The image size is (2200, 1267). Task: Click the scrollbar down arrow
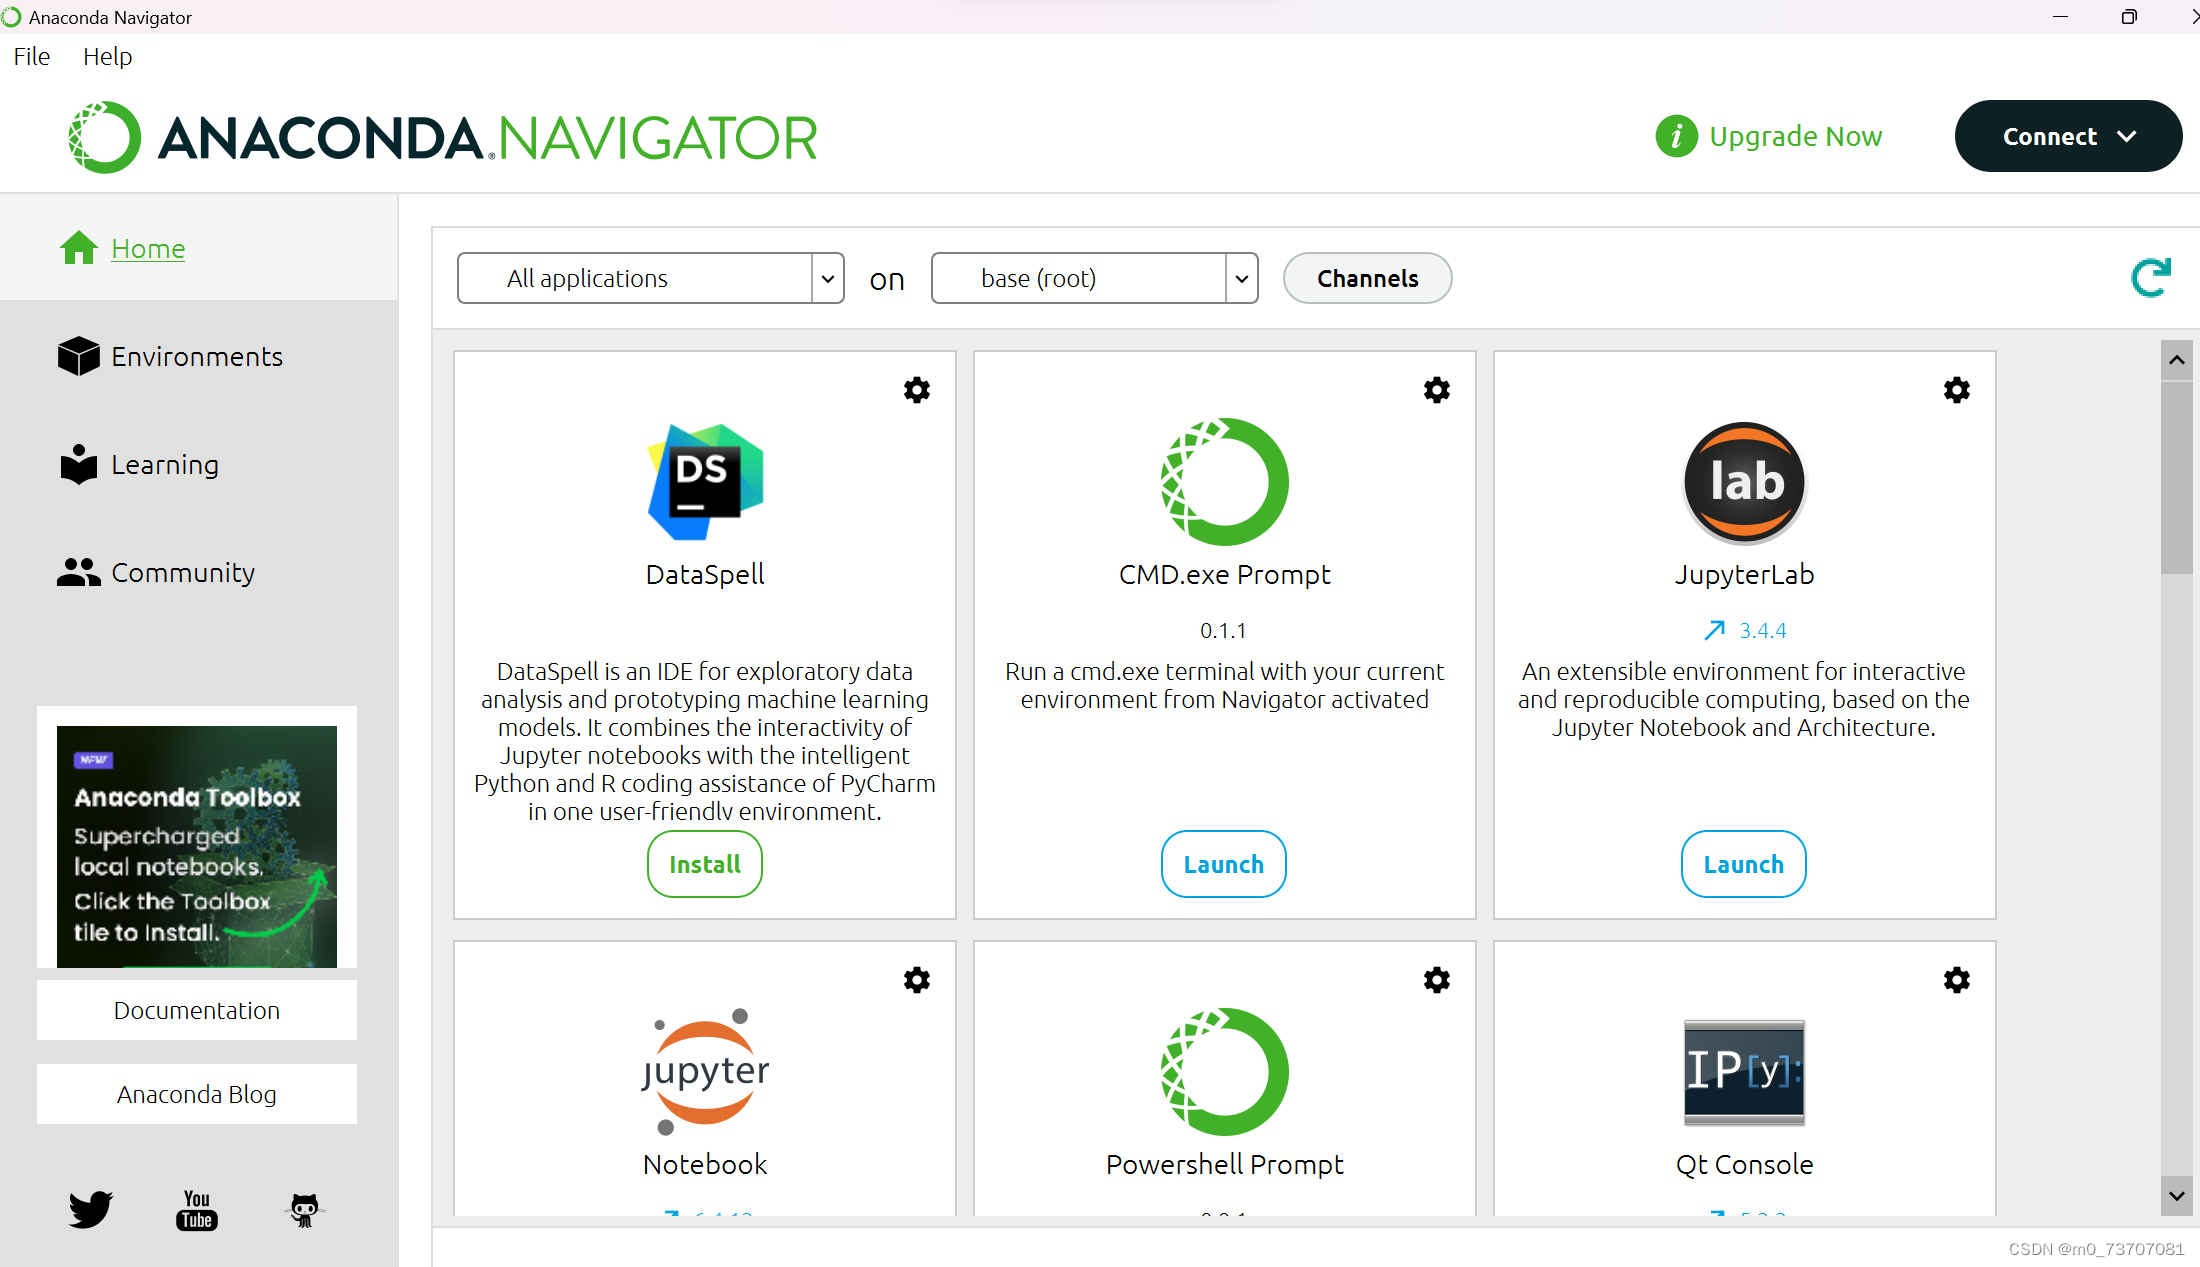click(2176, 1196)
